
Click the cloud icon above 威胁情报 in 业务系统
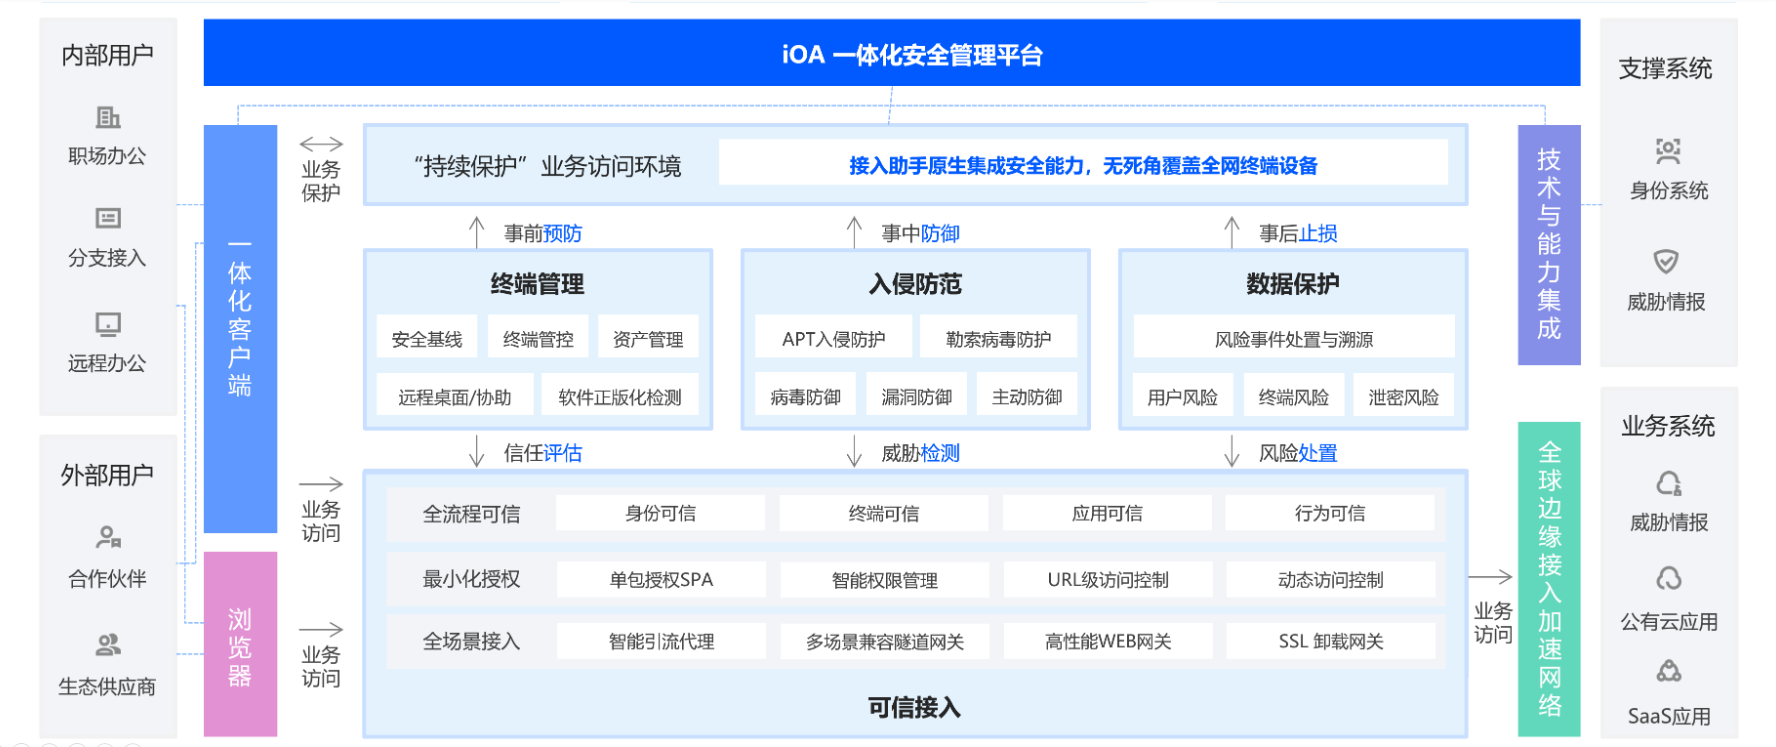(1669, 484)
